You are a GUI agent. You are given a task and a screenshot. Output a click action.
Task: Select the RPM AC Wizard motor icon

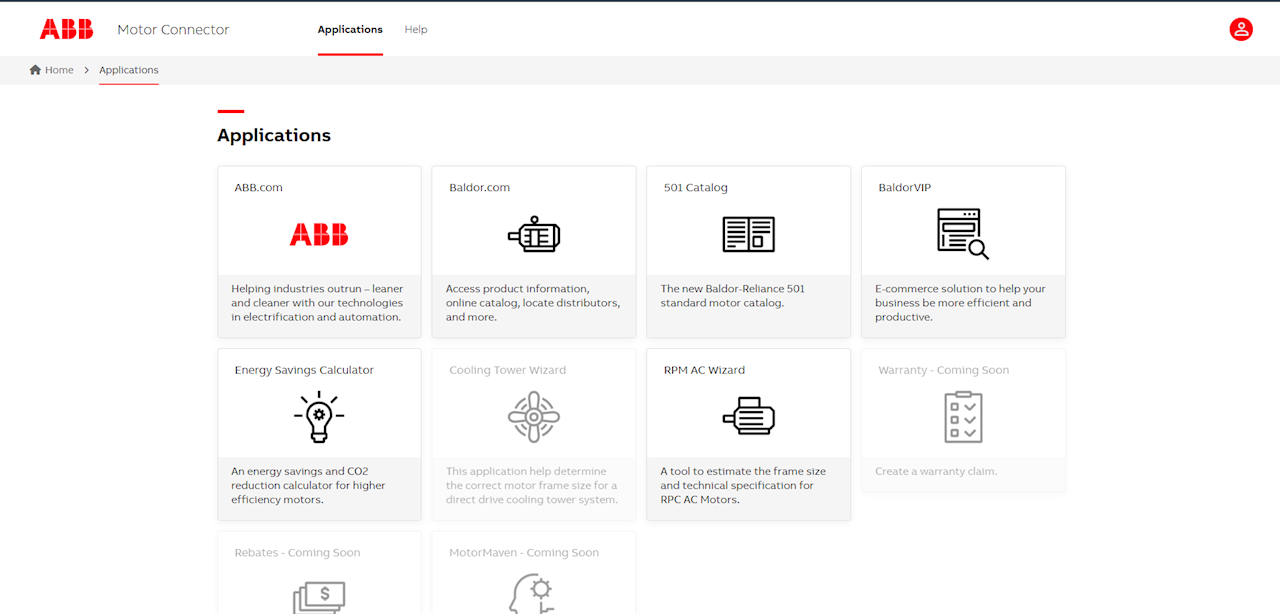tap(748, 416)
